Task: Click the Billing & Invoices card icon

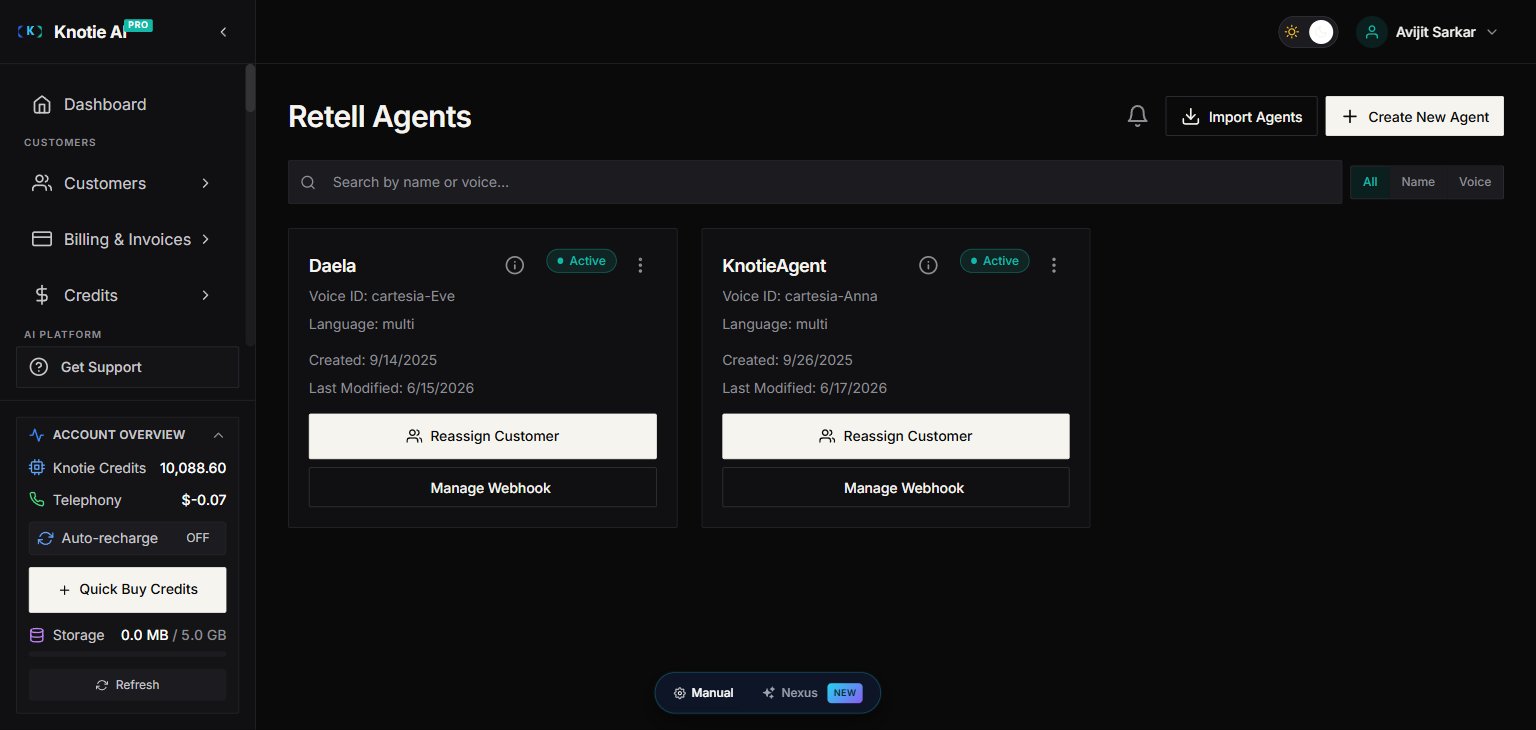Action: (x=42, y=239)
